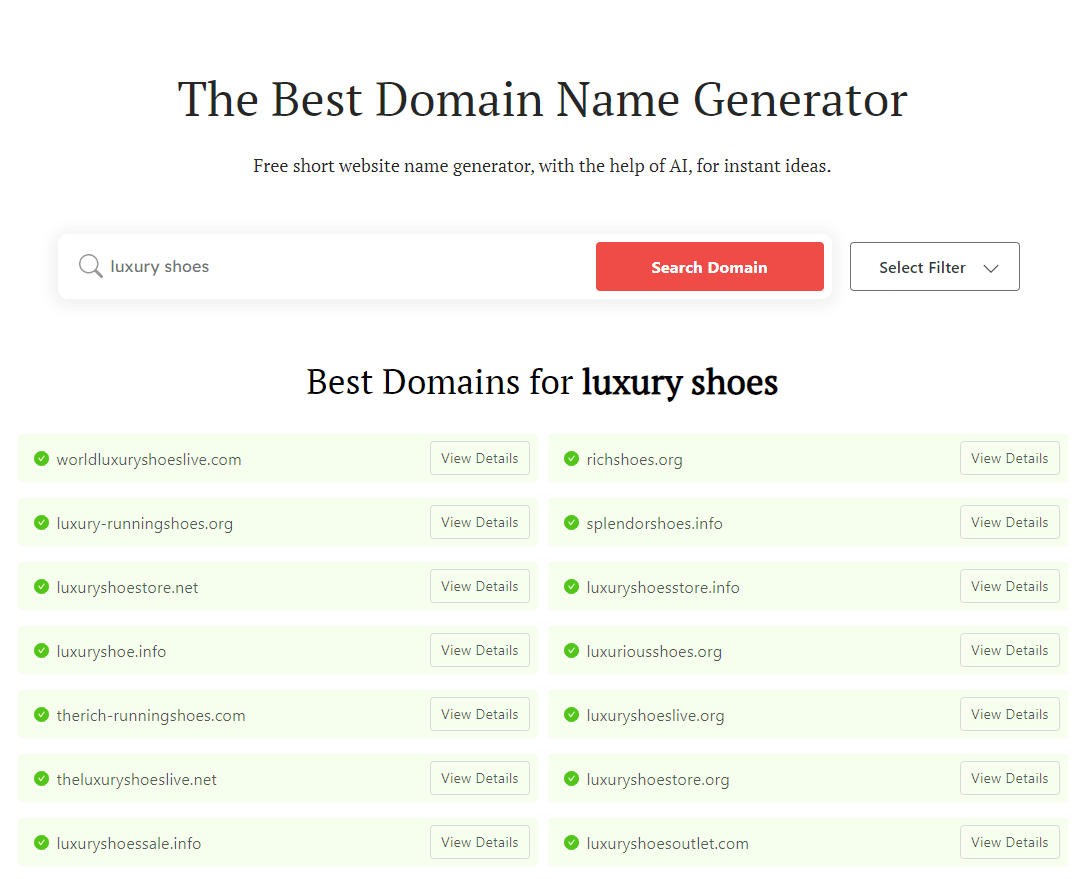
Task: View Details for luxuryshoeslive.org
Action: [1010, 715]
